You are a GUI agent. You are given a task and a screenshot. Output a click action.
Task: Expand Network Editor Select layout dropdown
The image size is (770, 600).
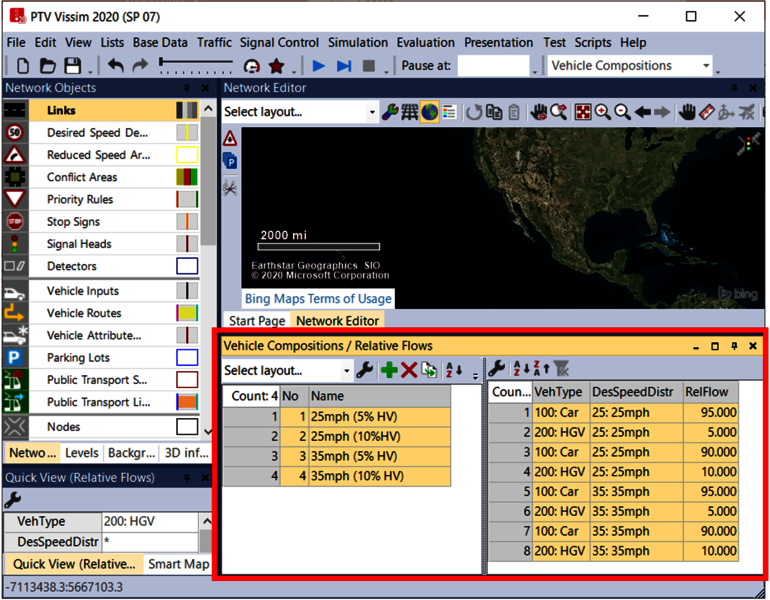click(x=372, y=112)
